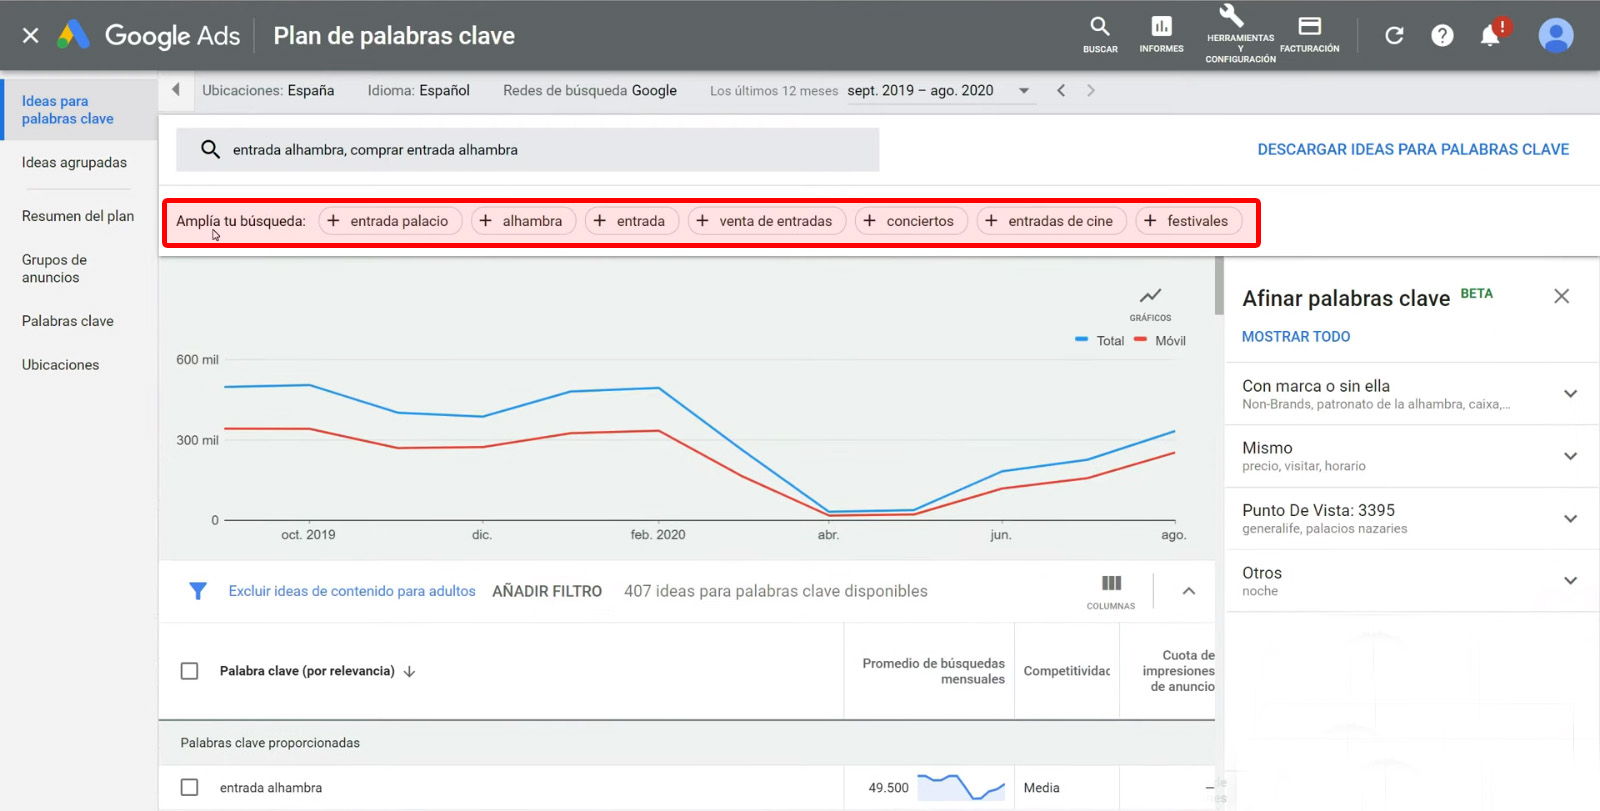The width and height of the screenshot is (1600, 811).
Task: Add 'conciertos' suggestion chip
Action: (911, 221)
